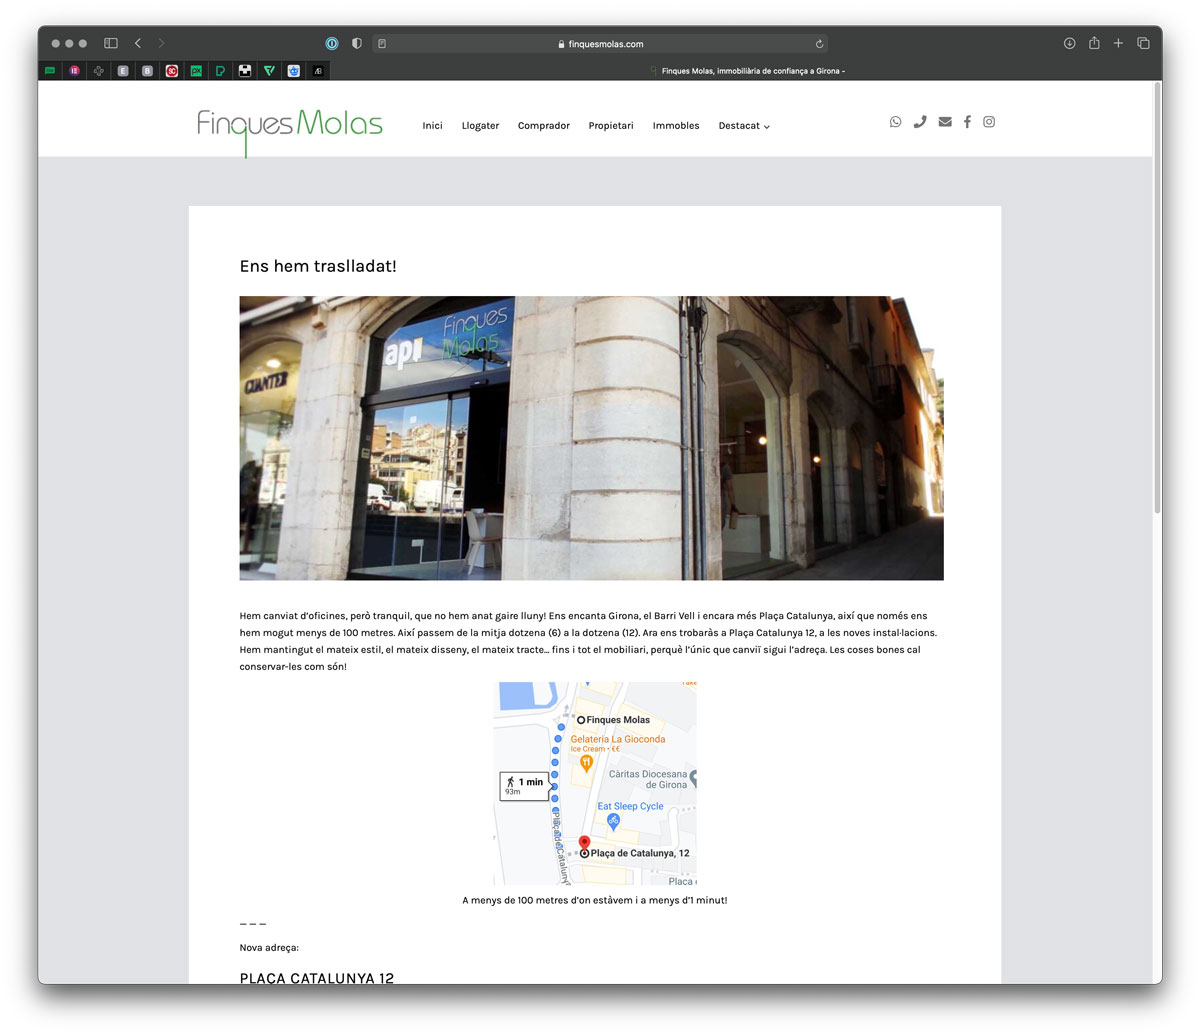
Task: Click the page scrollbar
Action: [1157, 300]
